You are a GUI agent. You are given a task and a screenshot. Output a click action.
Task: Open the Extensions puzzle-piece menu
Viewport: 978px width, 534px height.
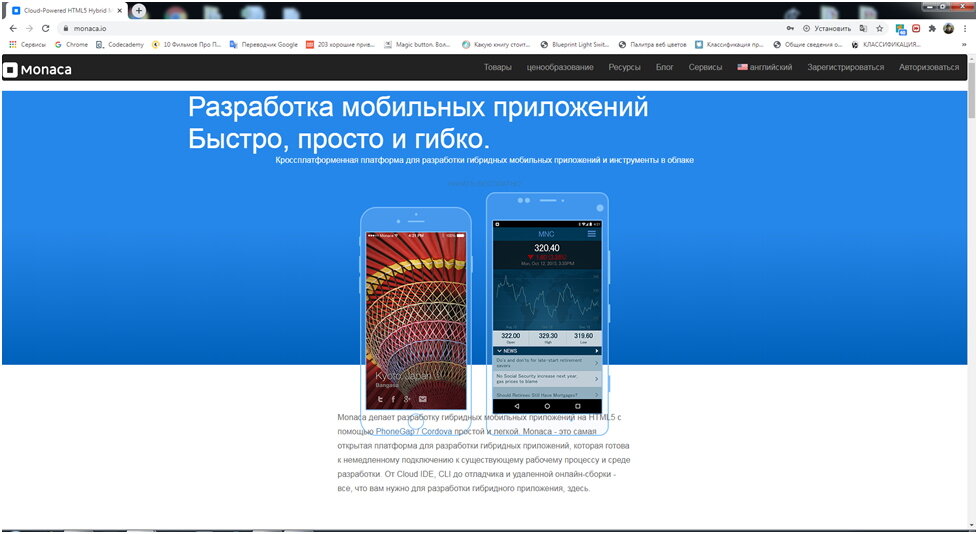pyautogui.click(x=932, y=28)
